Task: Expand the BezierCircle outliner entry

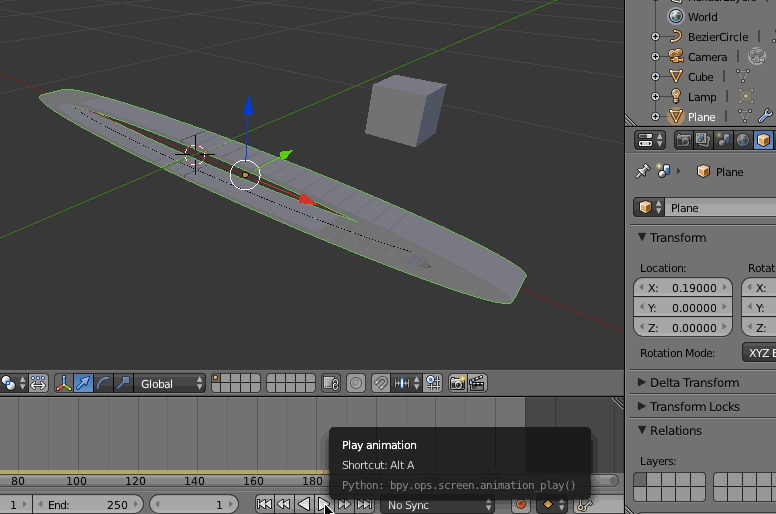Action: [655, 37]
